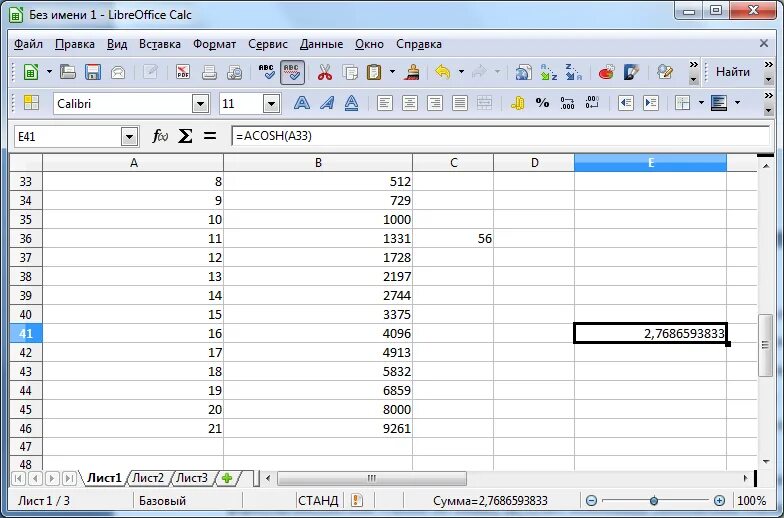This screenshot has width=784, height=518.
Task: Justify cell text
Action: [460, 103]
